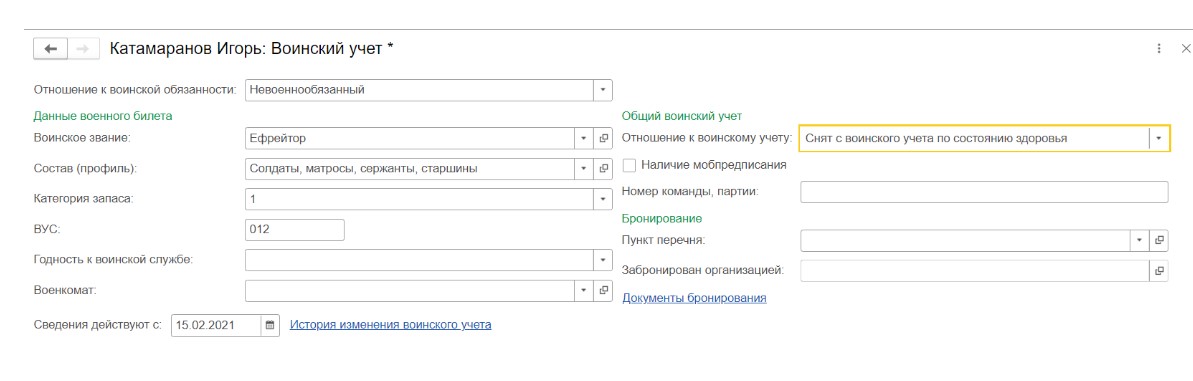The height and width of the screenshot is (381, 1193).
Task: Expand the Воинское звание dropdown arrow
Action: coord(584,138)
